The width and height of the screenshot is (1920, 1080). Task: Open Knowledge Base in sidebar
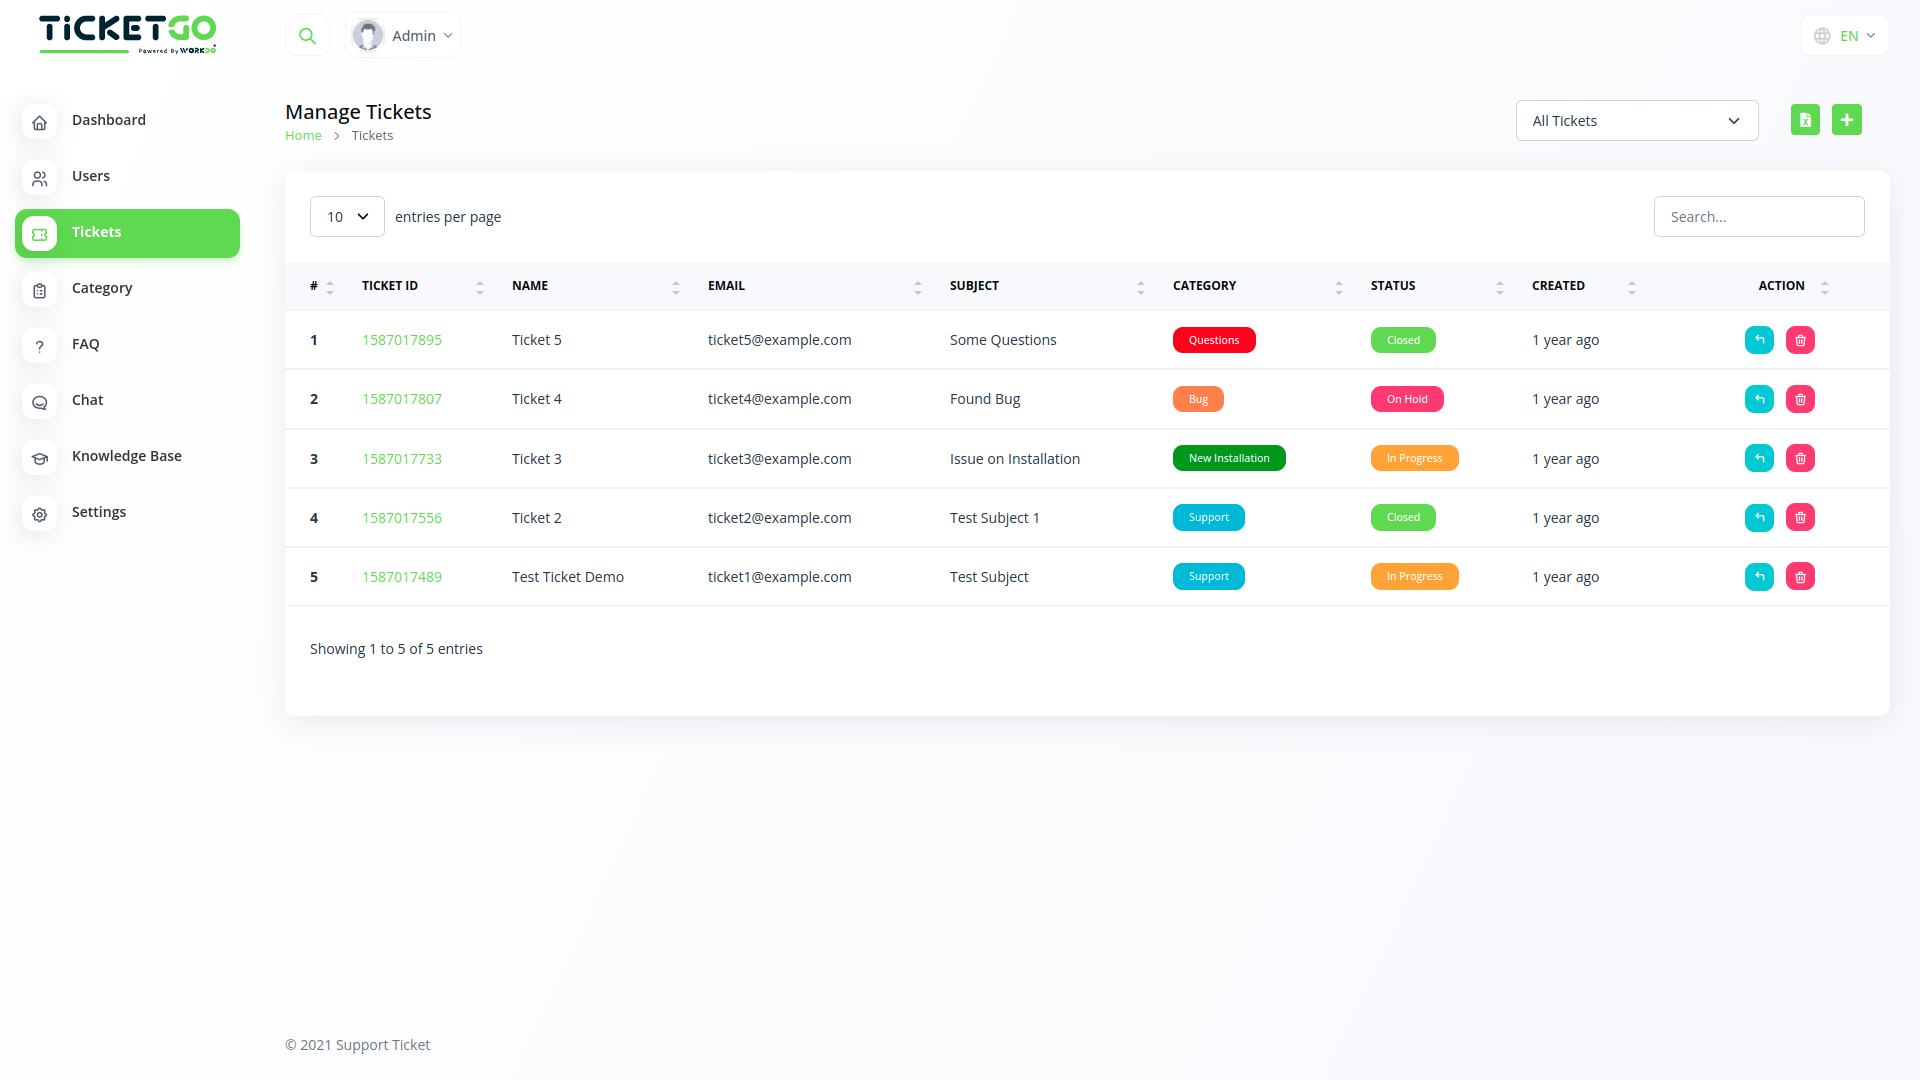point(126,456)
